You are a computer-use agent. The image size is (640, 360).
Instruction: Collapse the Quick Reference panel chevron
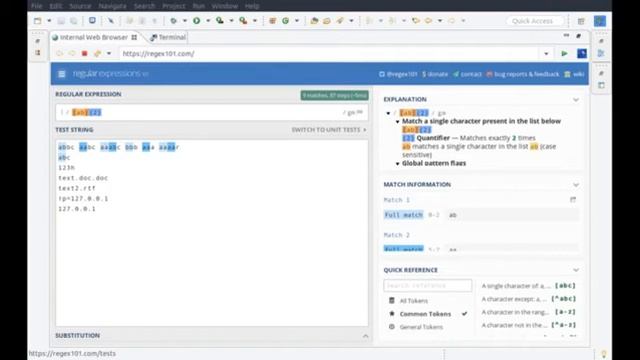point(576,270)
